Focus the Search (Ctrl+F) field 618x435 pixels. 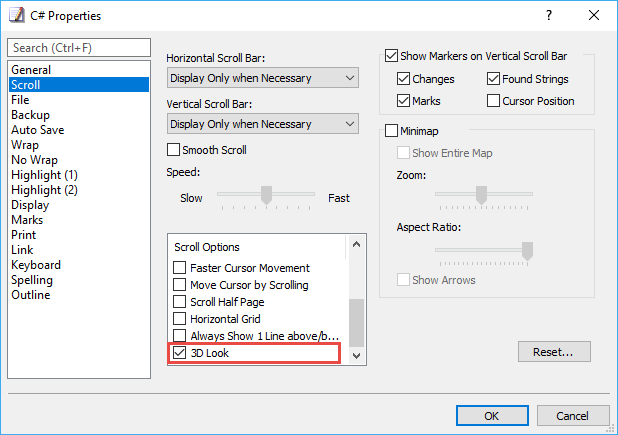[79, 48]
